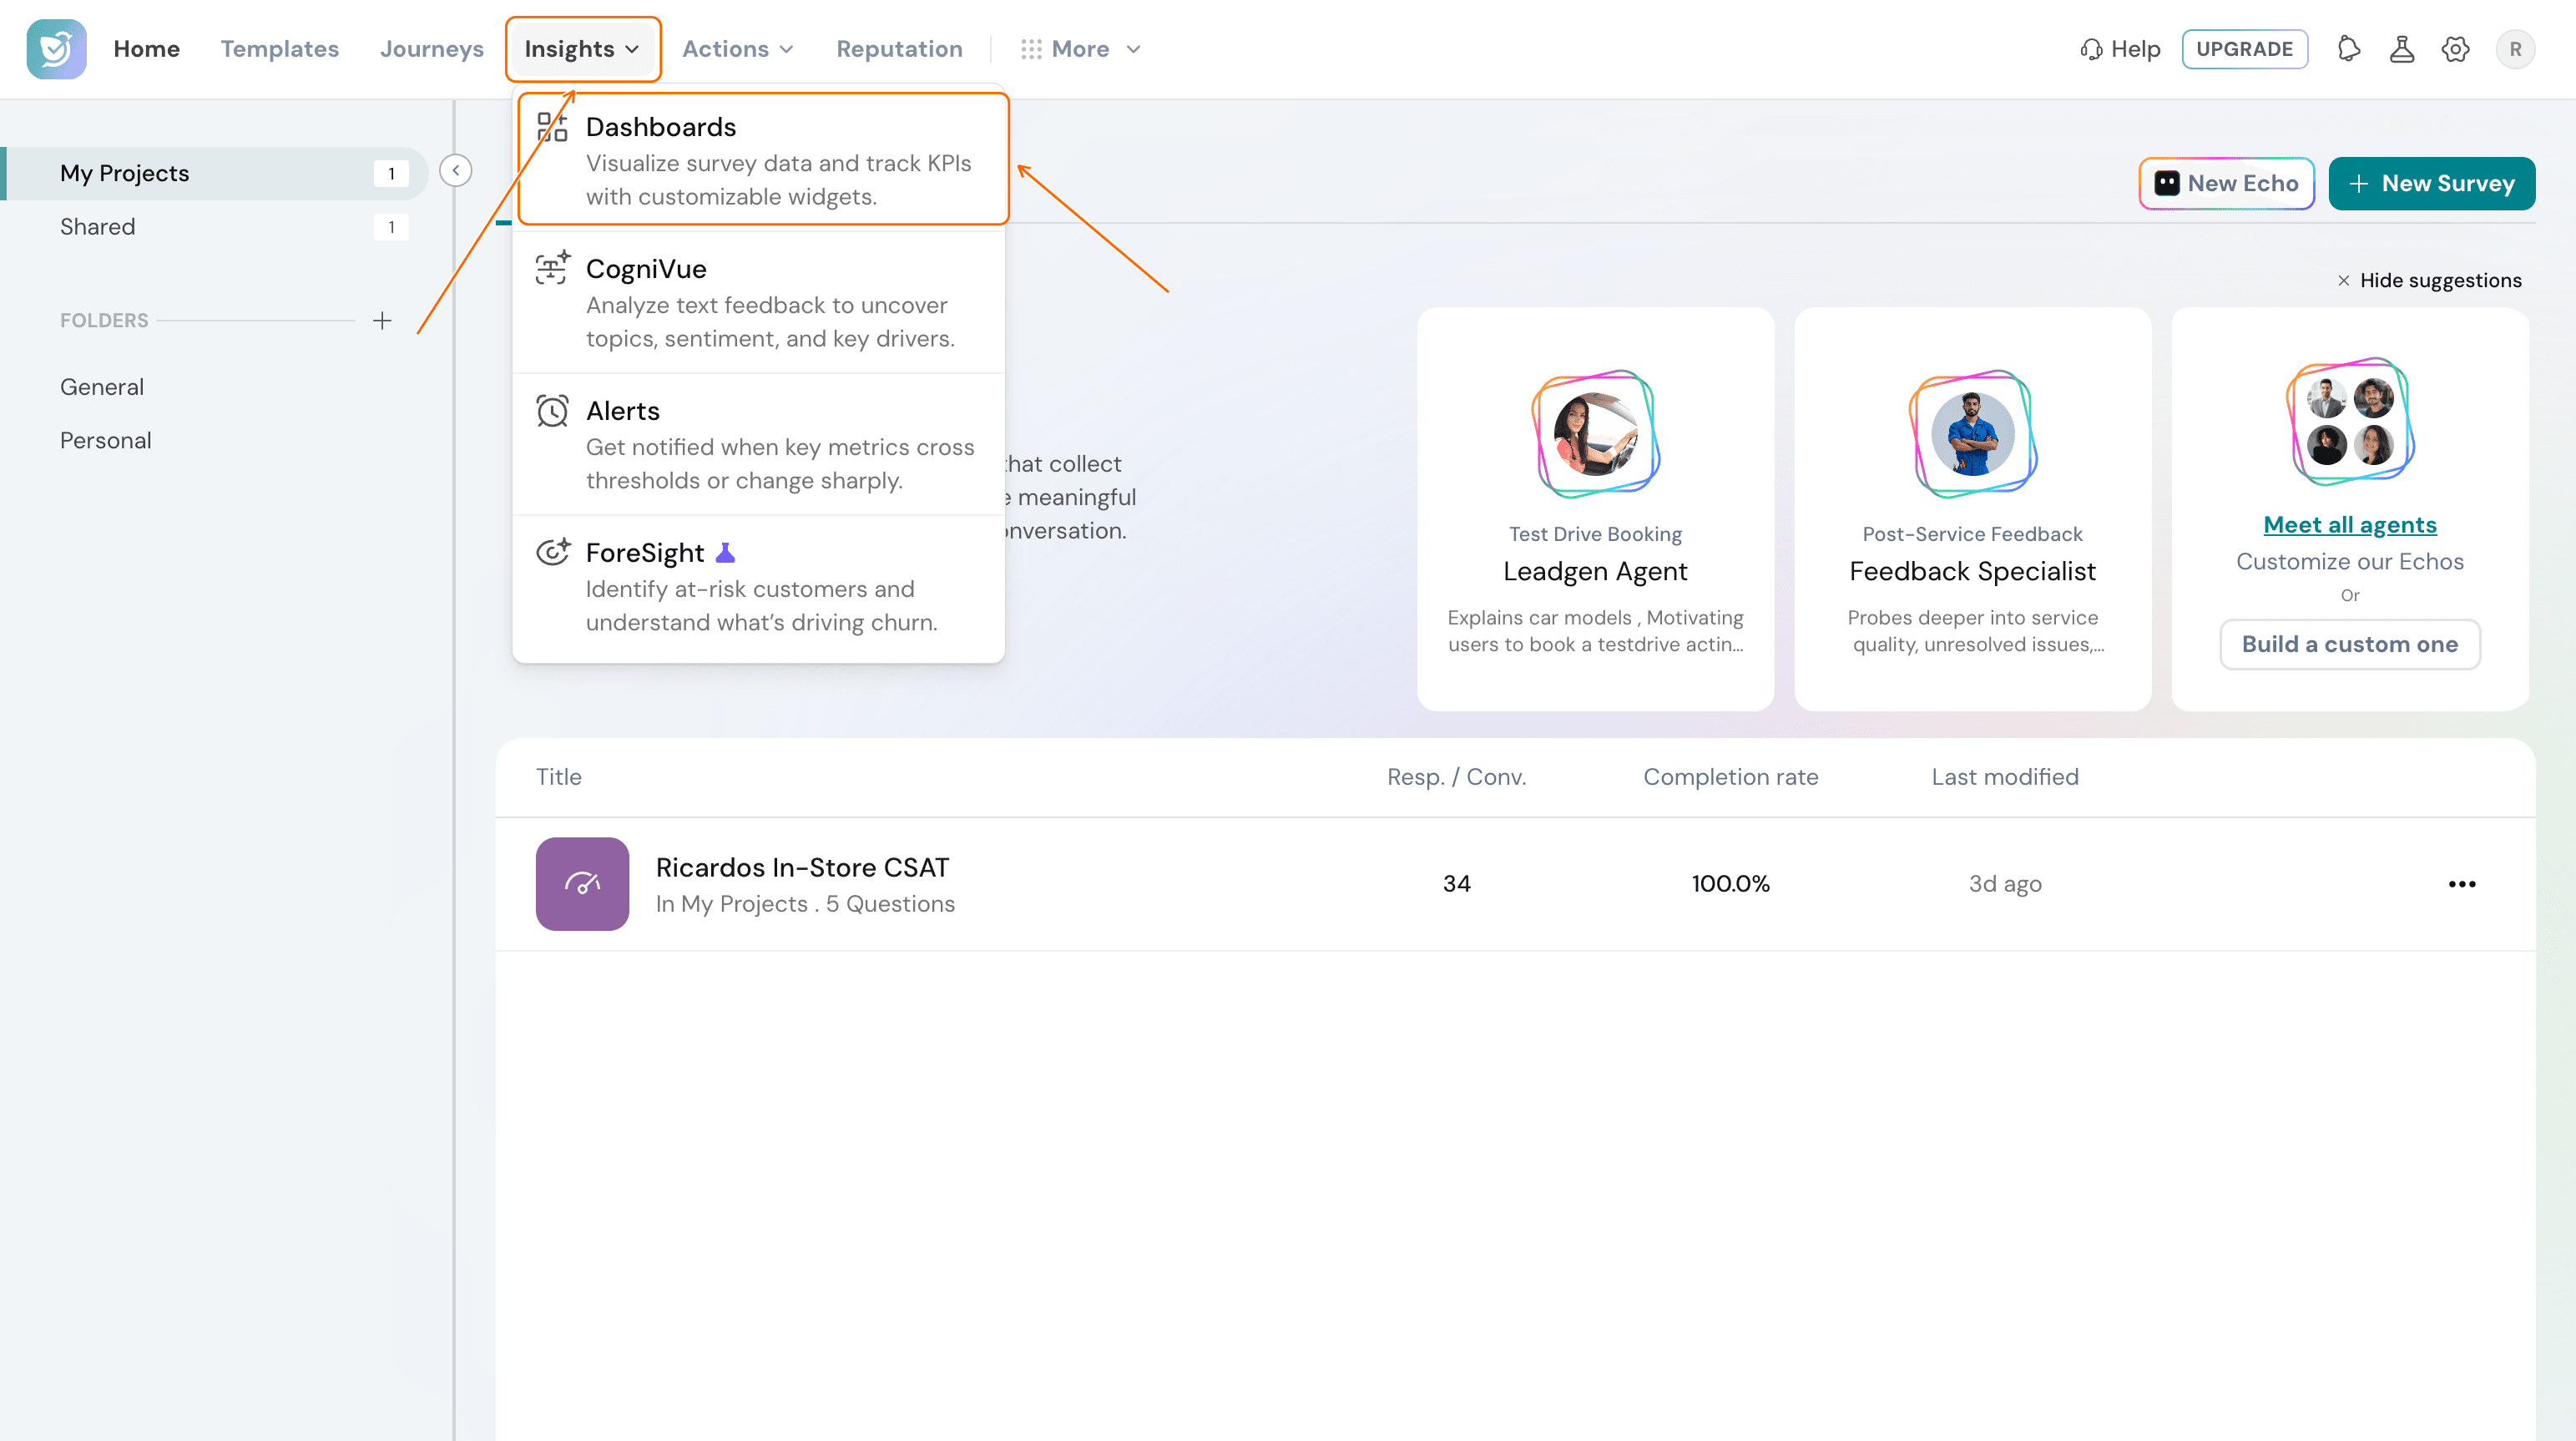Open the lab flask icon in header

click(2402, 48)
